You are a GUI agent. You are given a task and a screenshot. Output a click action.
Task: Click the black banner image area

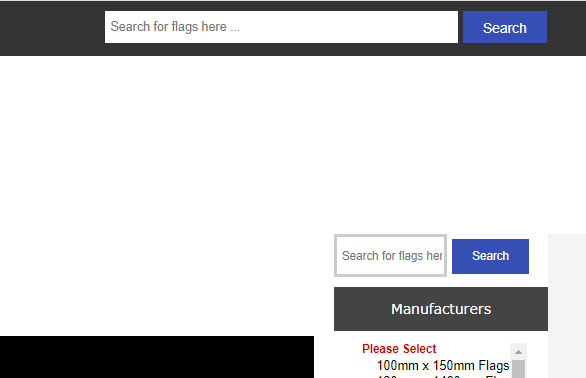pos(157,357)
